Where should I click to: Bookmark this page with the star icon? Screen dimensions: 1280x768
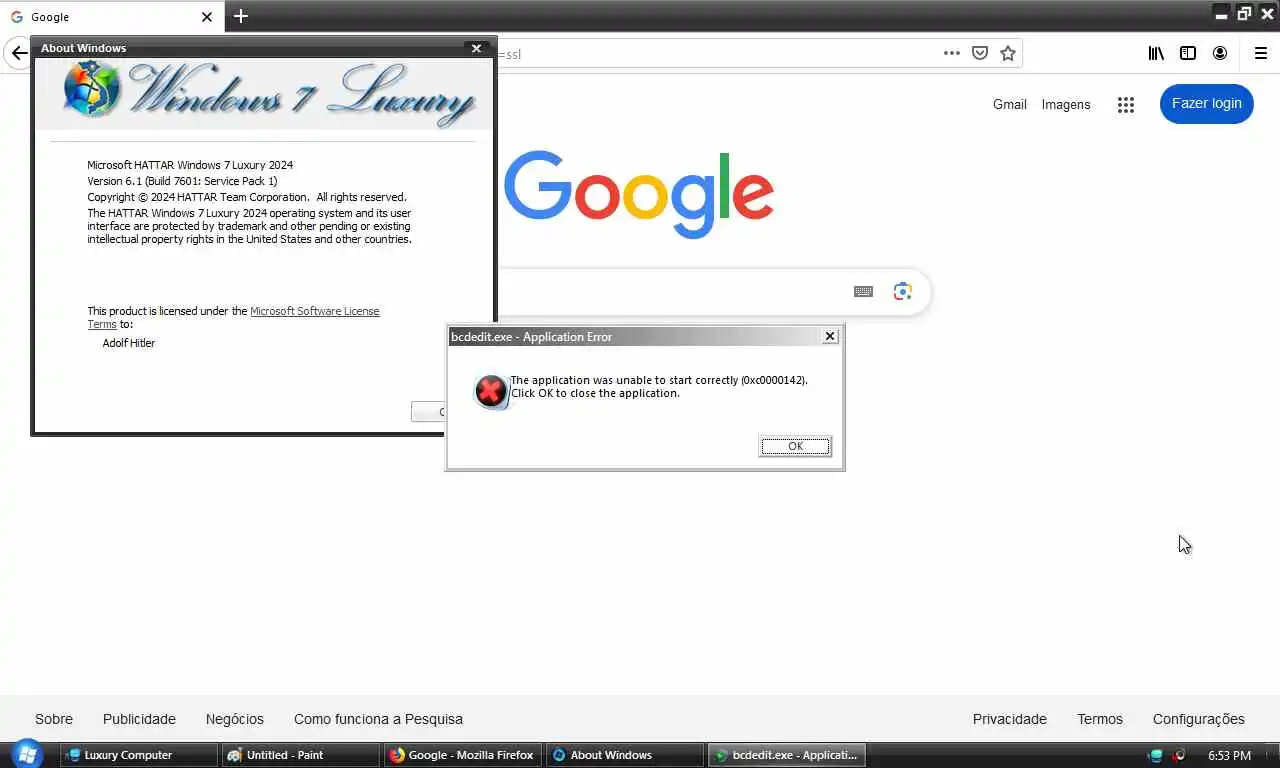point(1008,53)
